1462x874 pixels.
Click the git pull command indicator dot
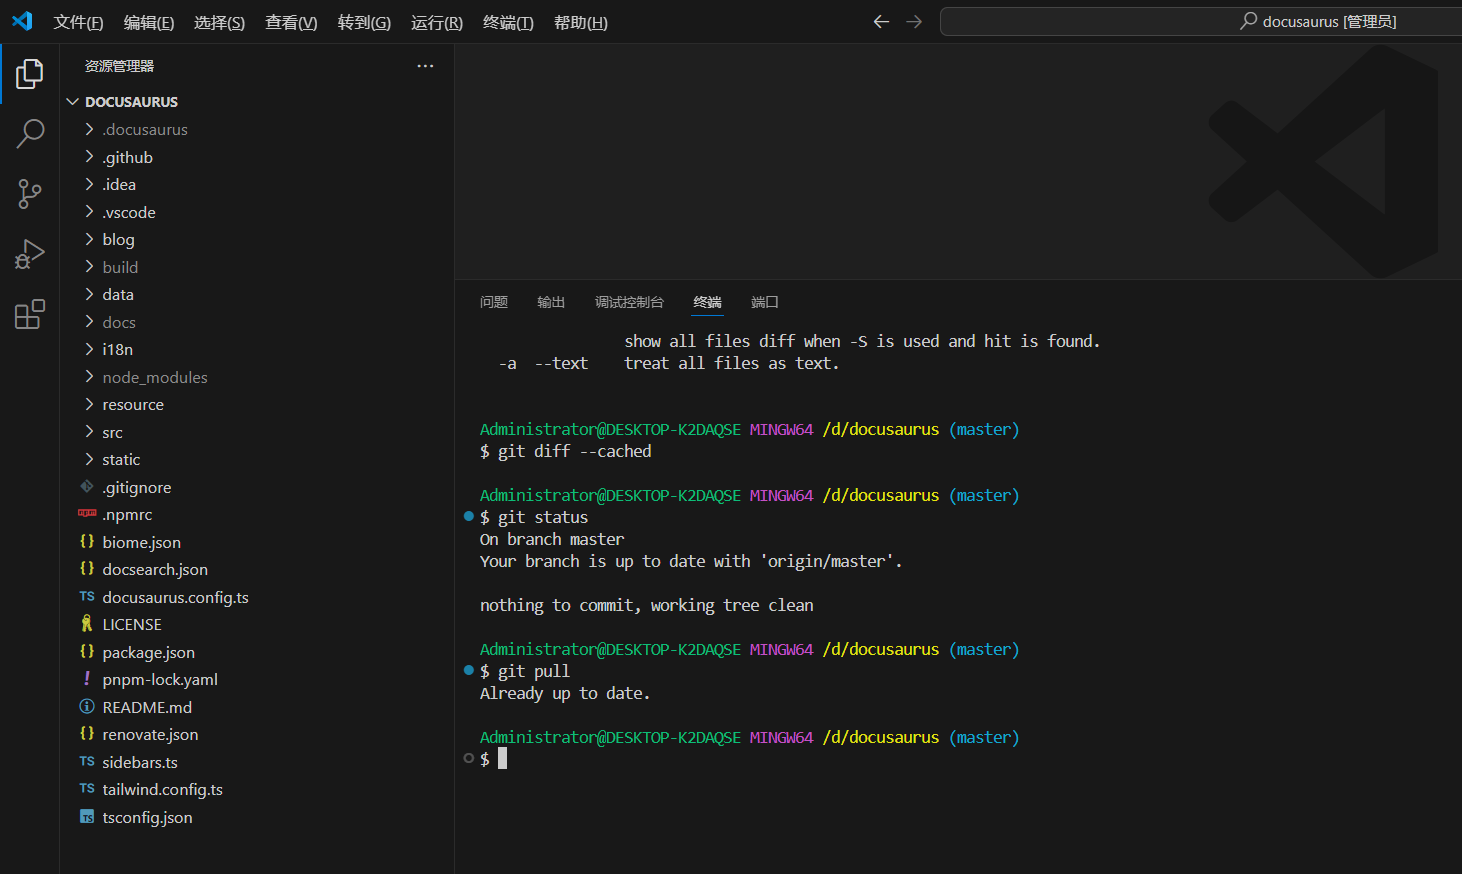point(468,670)
